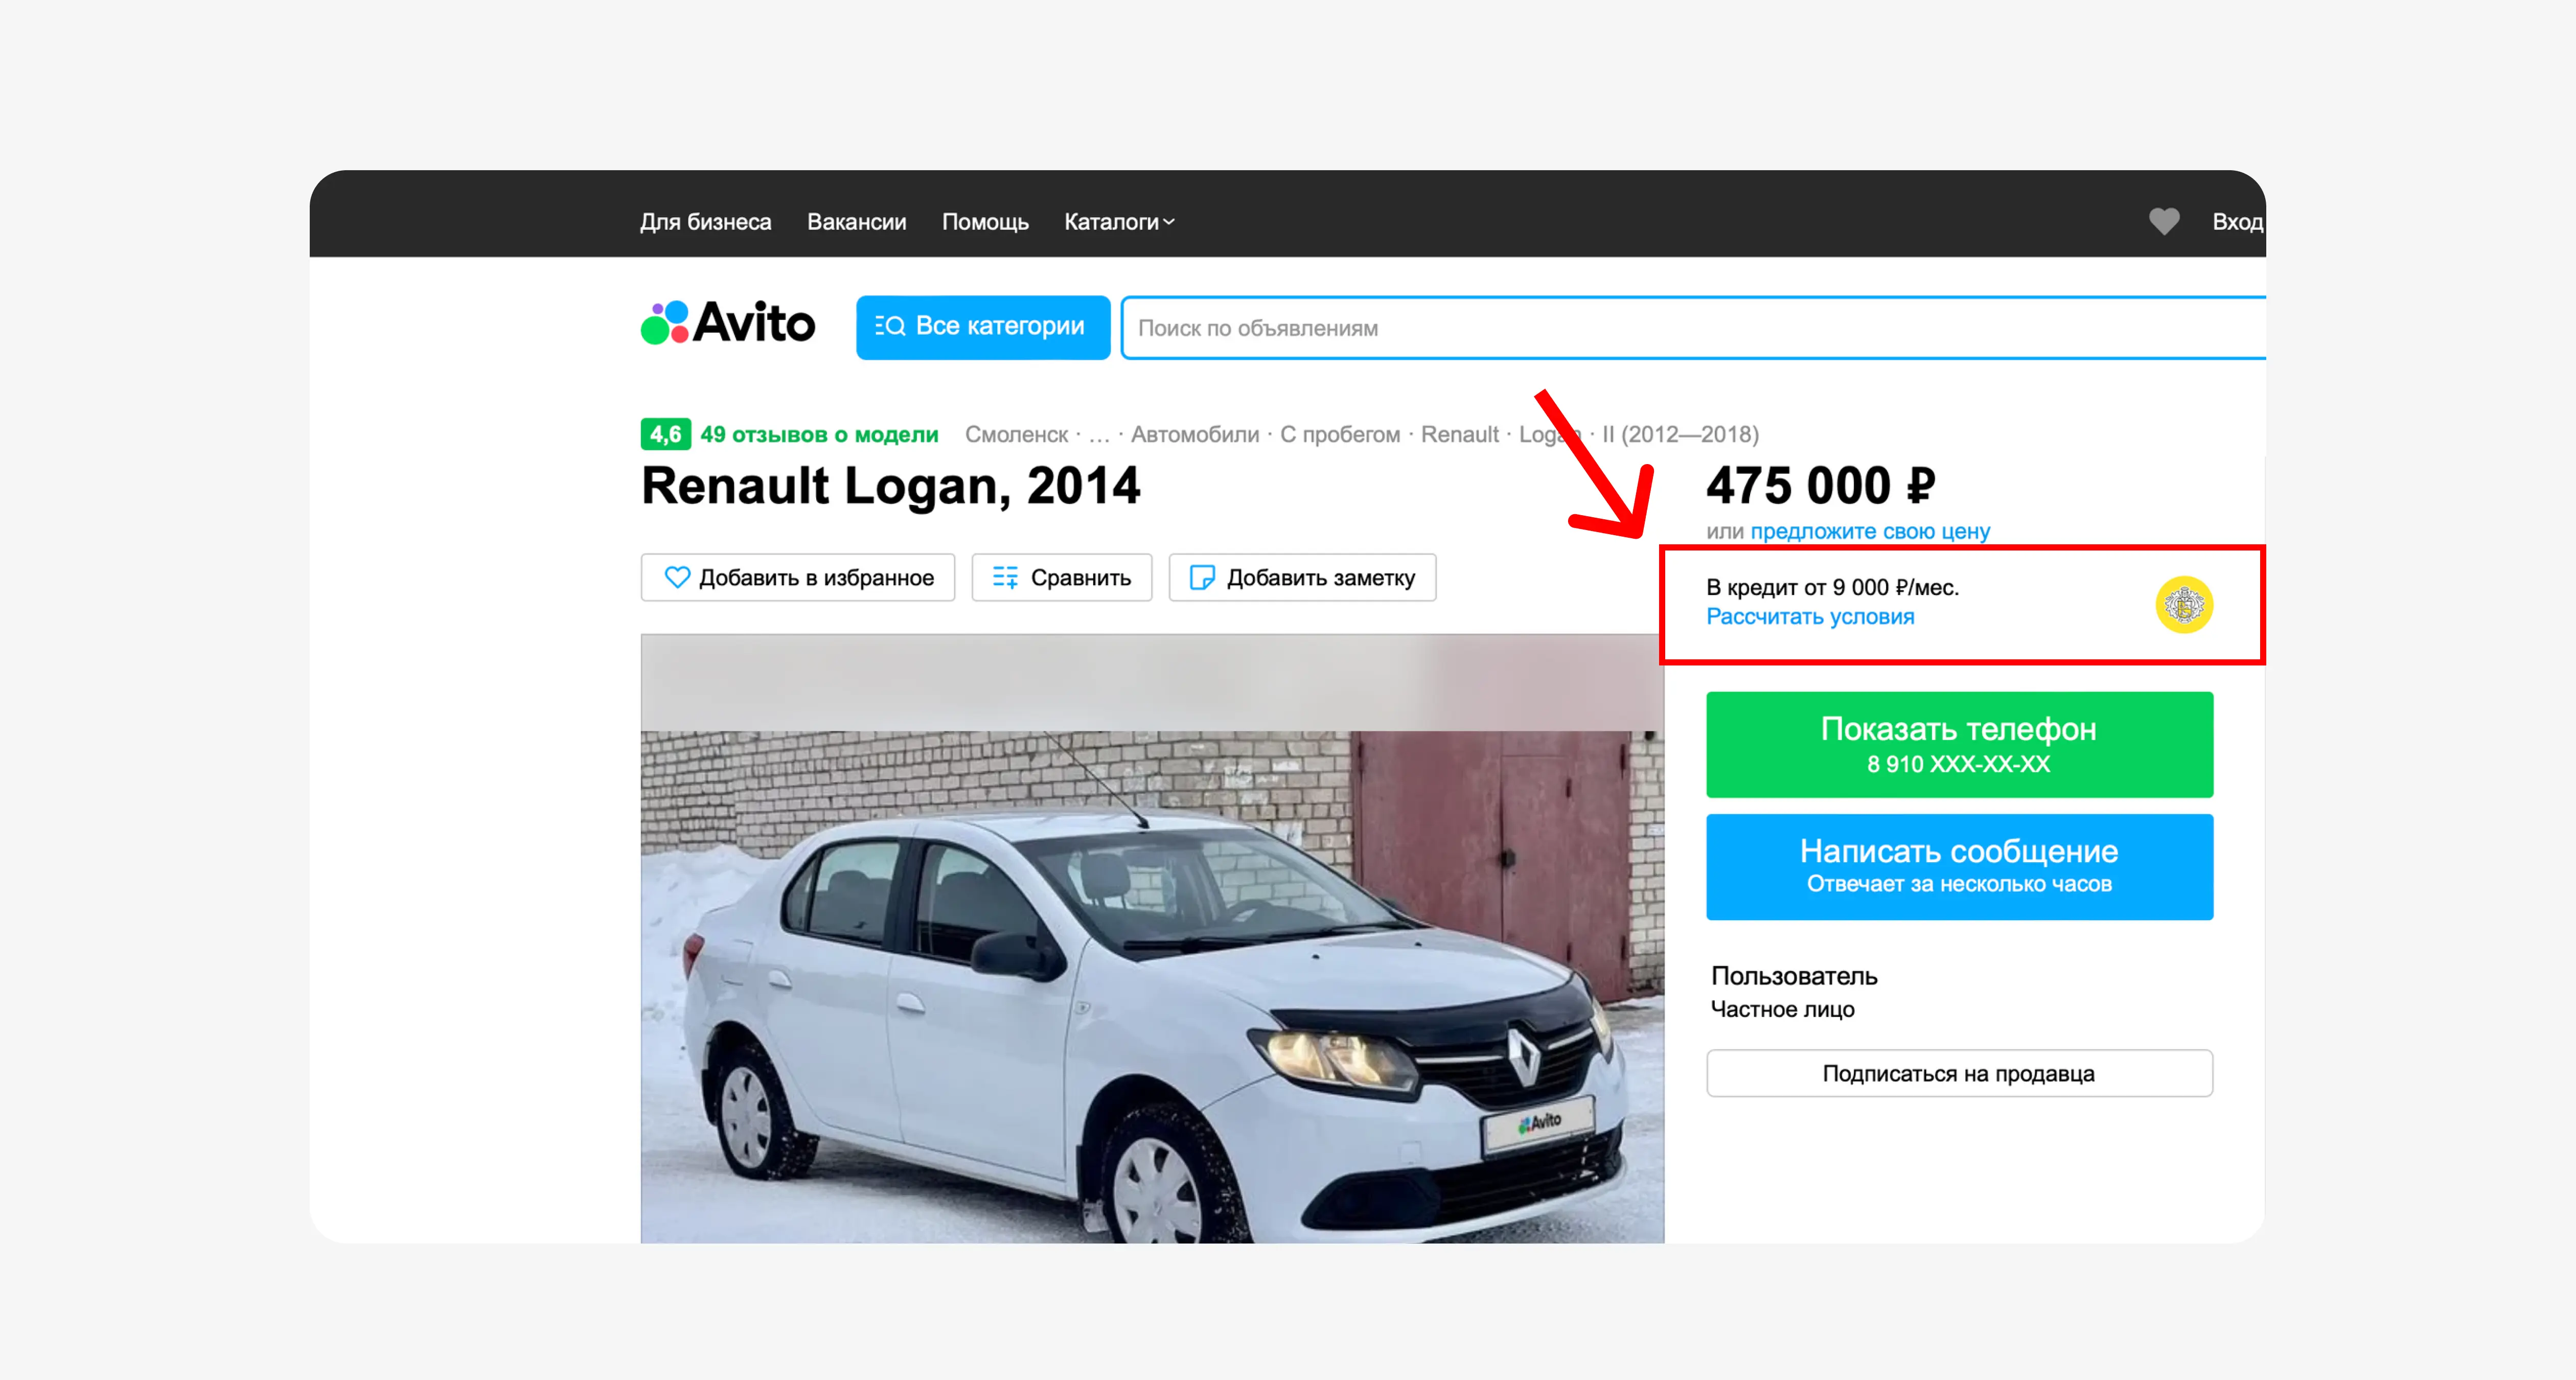The image size is (2576, 1380).
Task: Open the Renault Logan car photo
Action: 1152,938
